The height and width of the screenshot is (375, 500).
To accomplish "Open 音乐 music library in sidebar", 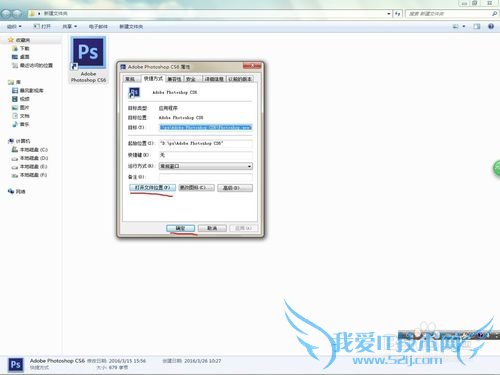I will [21, 124].
